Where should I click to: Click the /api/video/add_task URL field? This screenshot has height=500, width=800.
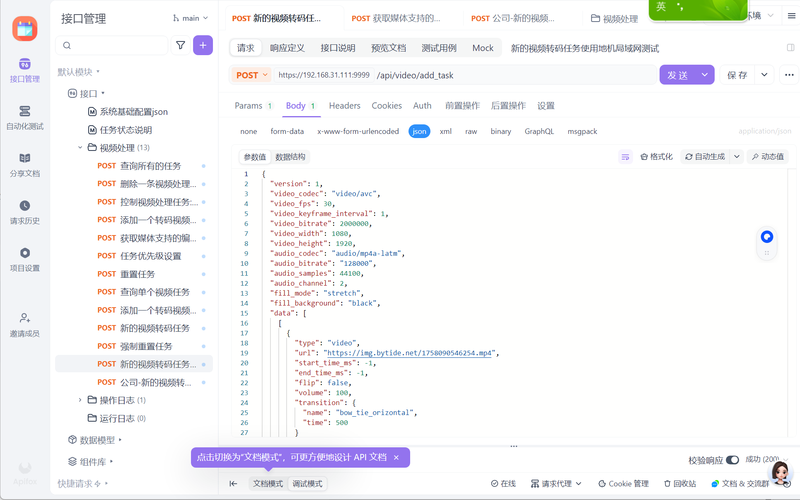pos(515,75)
